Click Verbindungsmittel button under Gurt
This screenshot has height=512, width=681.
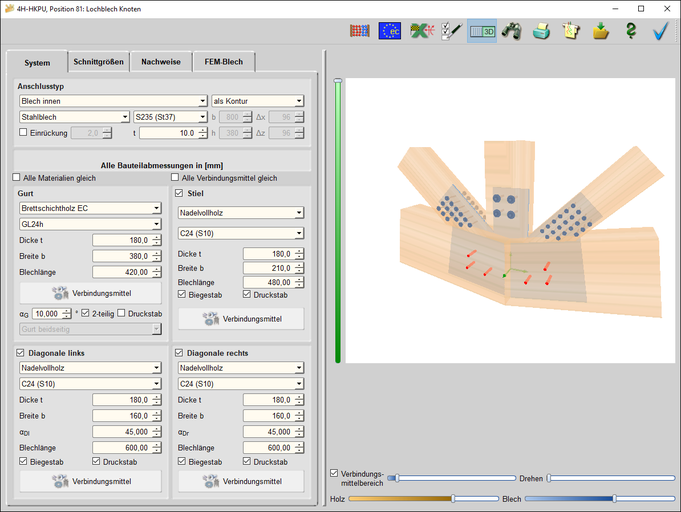point(90,294)
